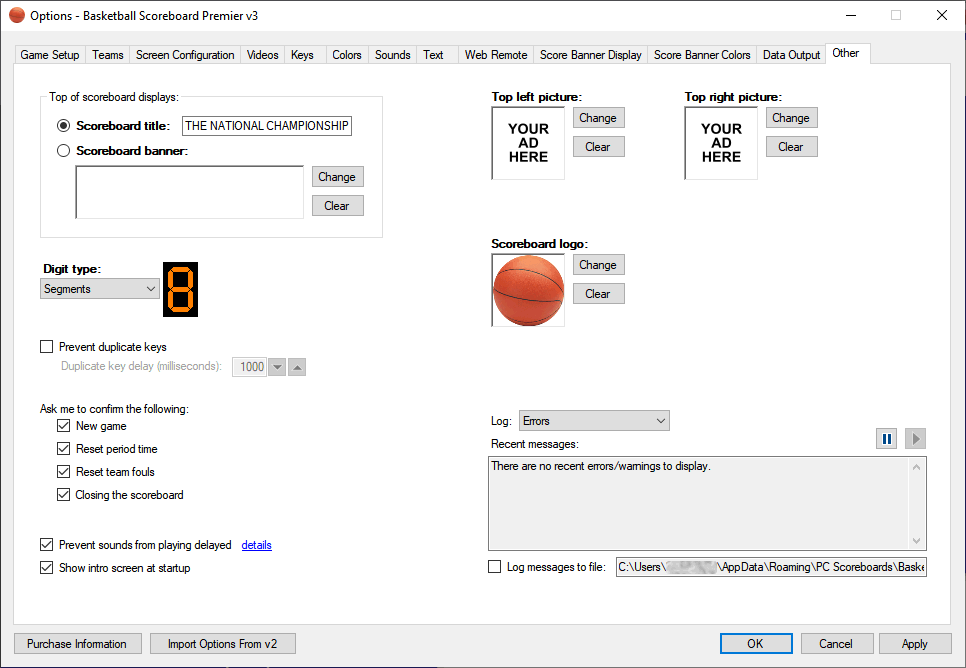Open the Screen Configuration tab
This screenshot has height=668, width=966.
click(185, 55)
